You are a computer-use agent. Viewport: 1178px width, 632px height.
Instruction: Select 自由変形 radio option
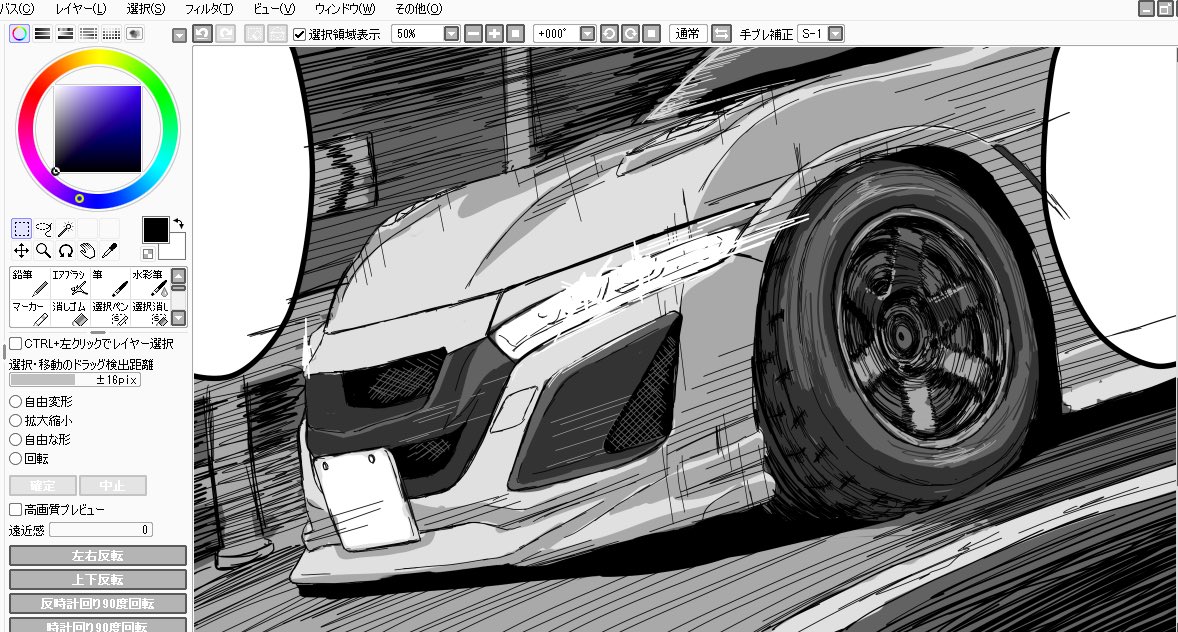(x=15, y=402)
